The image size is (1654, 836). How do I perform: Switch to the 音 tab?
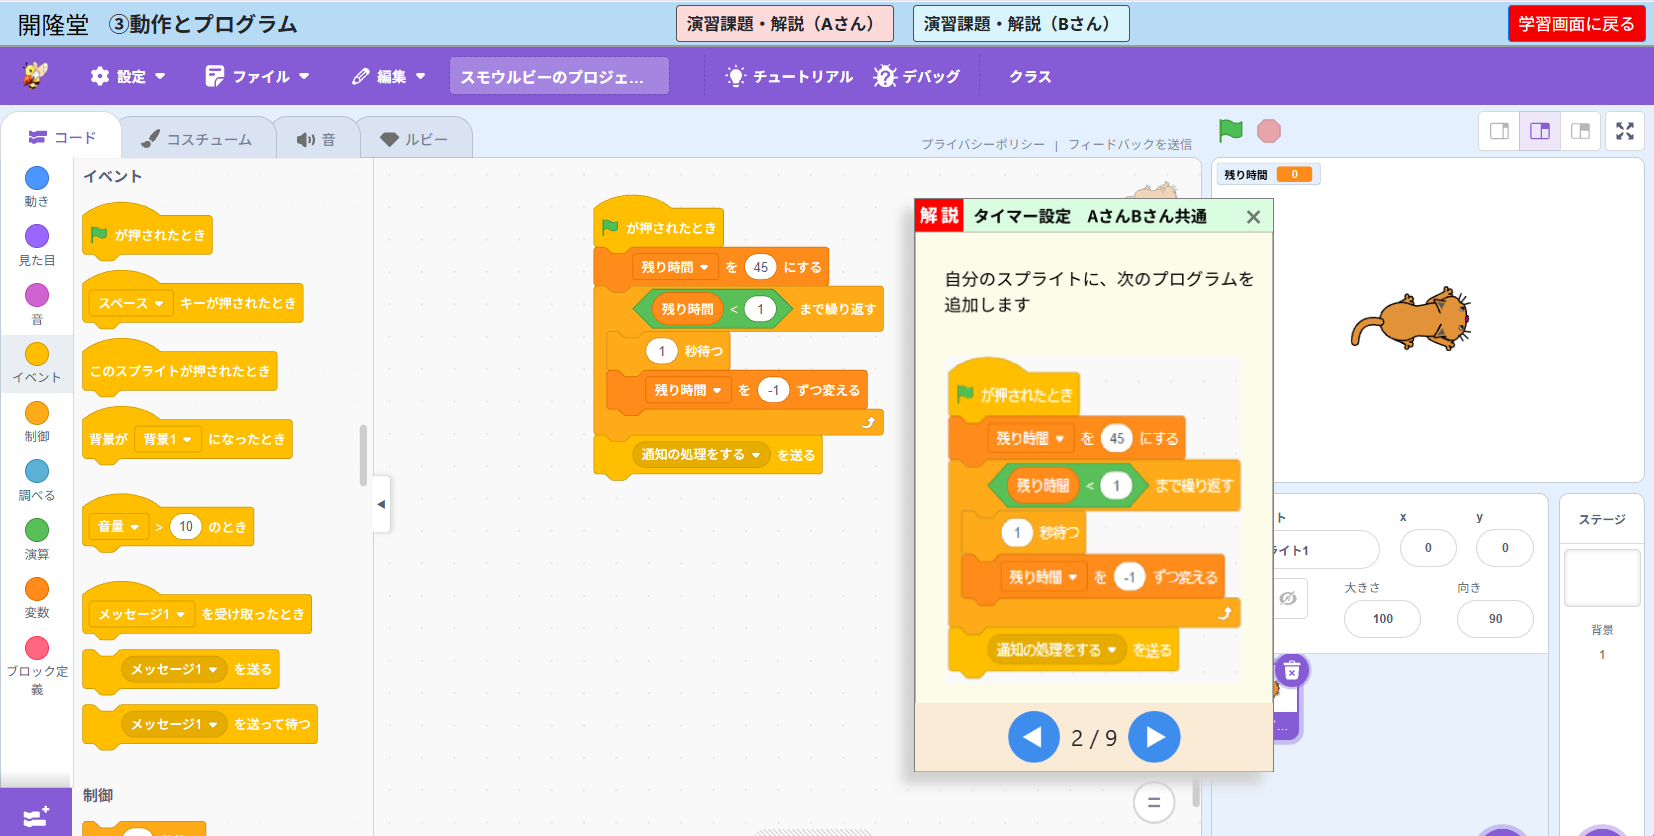(316, 139)
